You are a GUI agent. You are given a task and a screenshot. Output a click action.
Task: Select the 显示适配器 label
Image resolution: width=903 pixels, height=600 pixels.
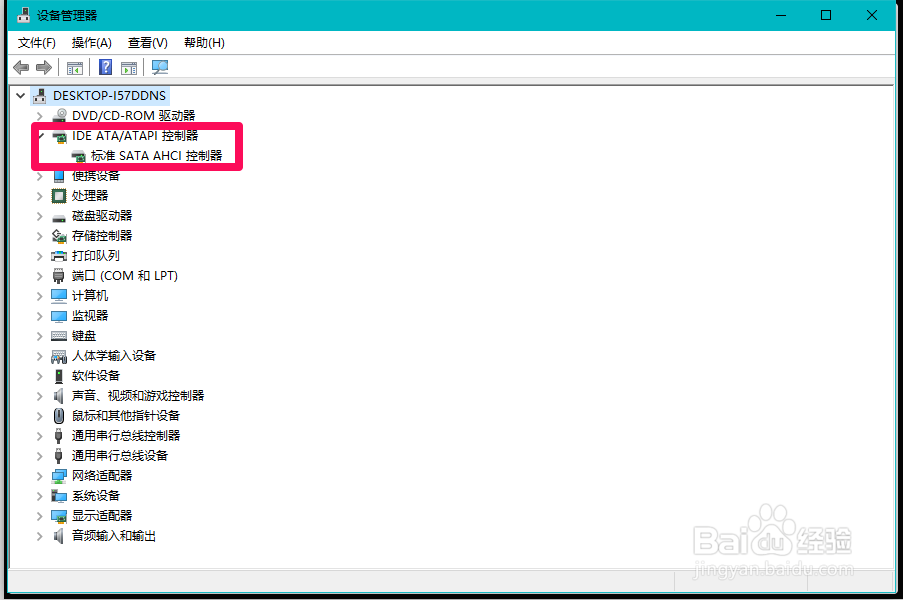point(102,516)
